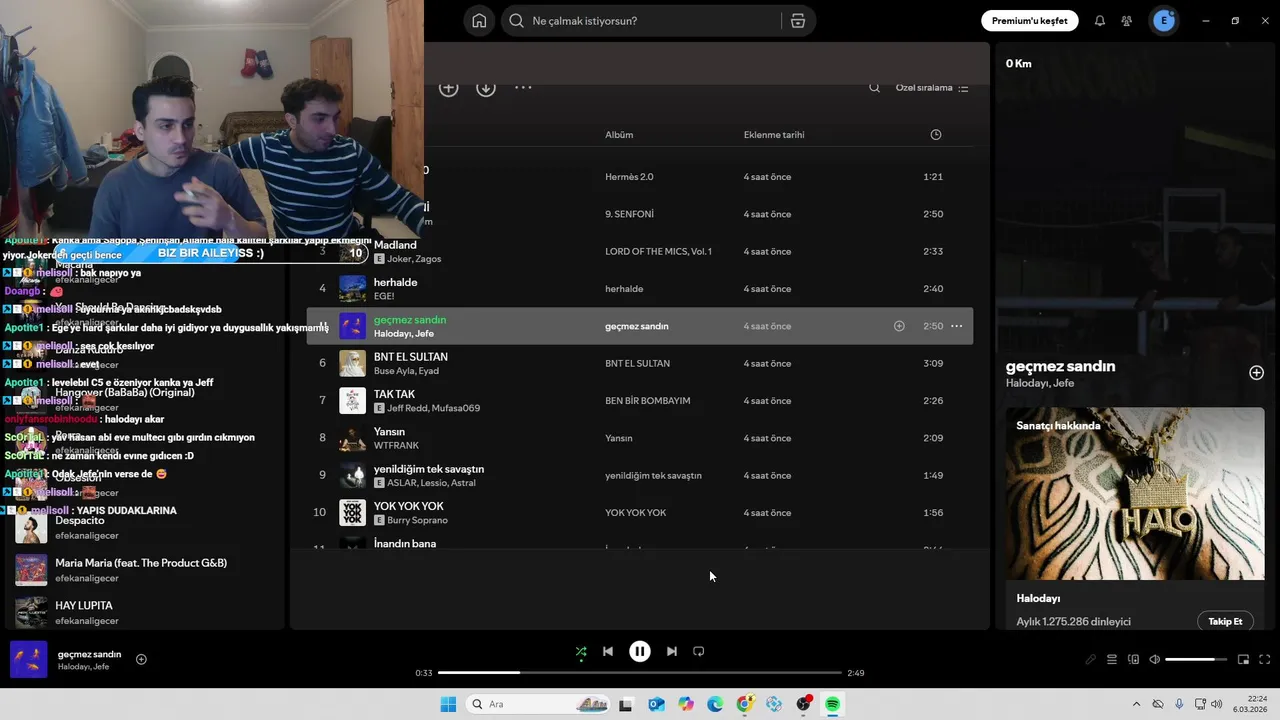
Task: Click the TAK TAK cover thumbnail
Action: pyautogui.click(x=352, y=401)
